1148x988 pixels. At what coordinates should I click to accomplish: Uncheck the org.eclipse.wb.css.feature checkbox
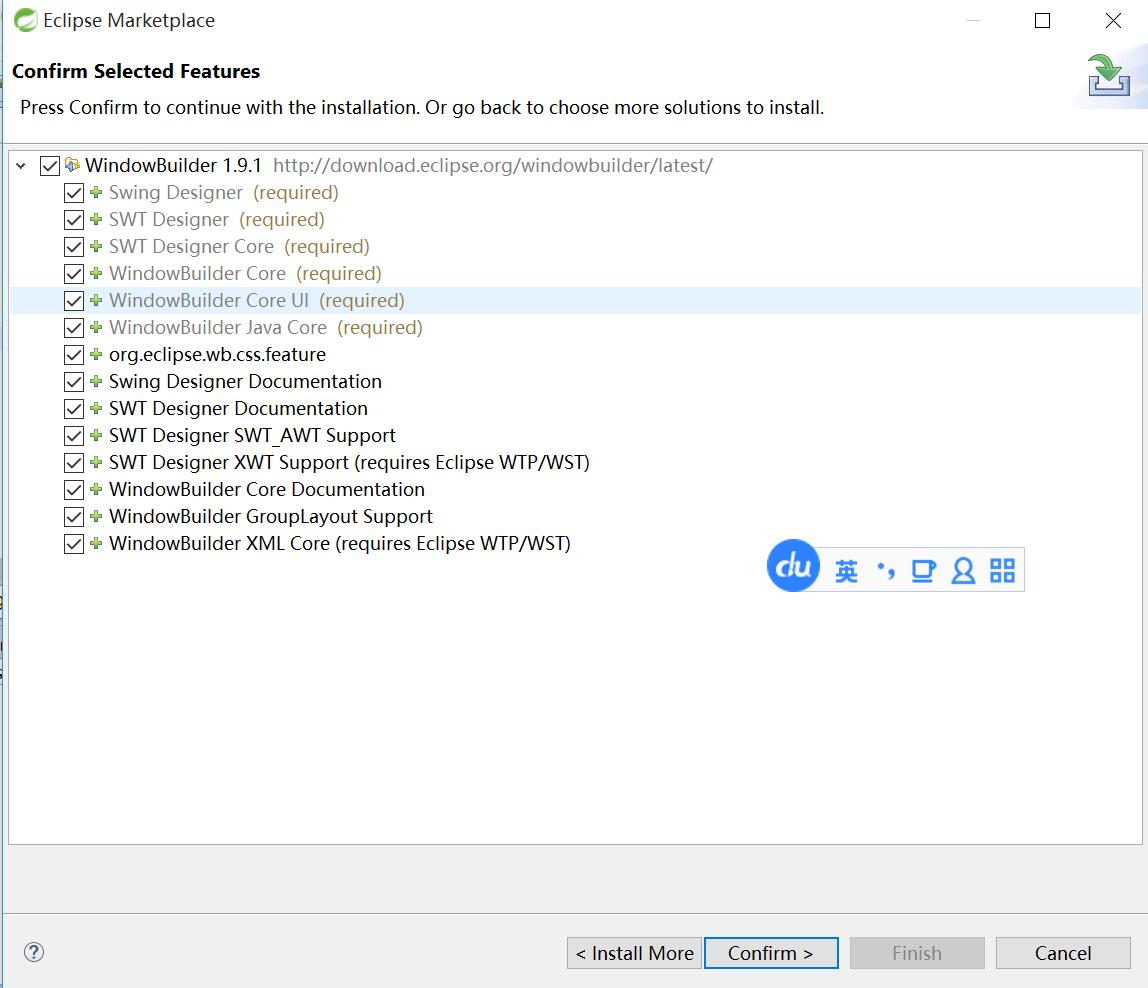pos(74,355)
